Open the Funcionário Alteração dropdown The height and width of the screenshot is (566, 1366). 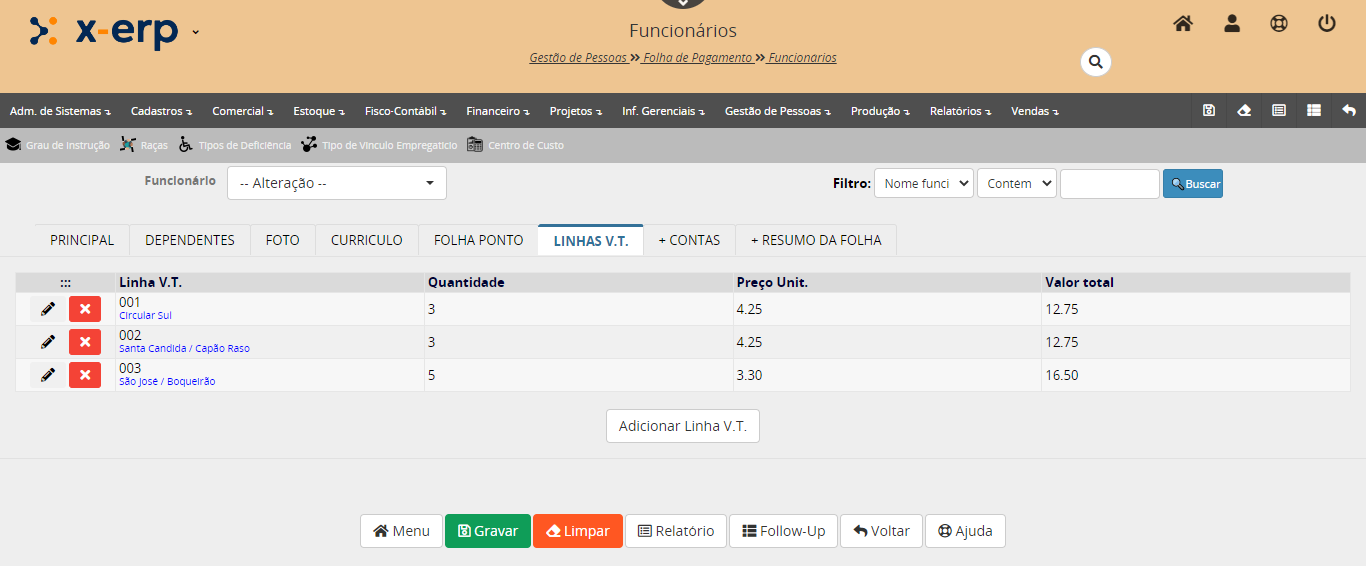pyautogui.click(x=336, y=183)
